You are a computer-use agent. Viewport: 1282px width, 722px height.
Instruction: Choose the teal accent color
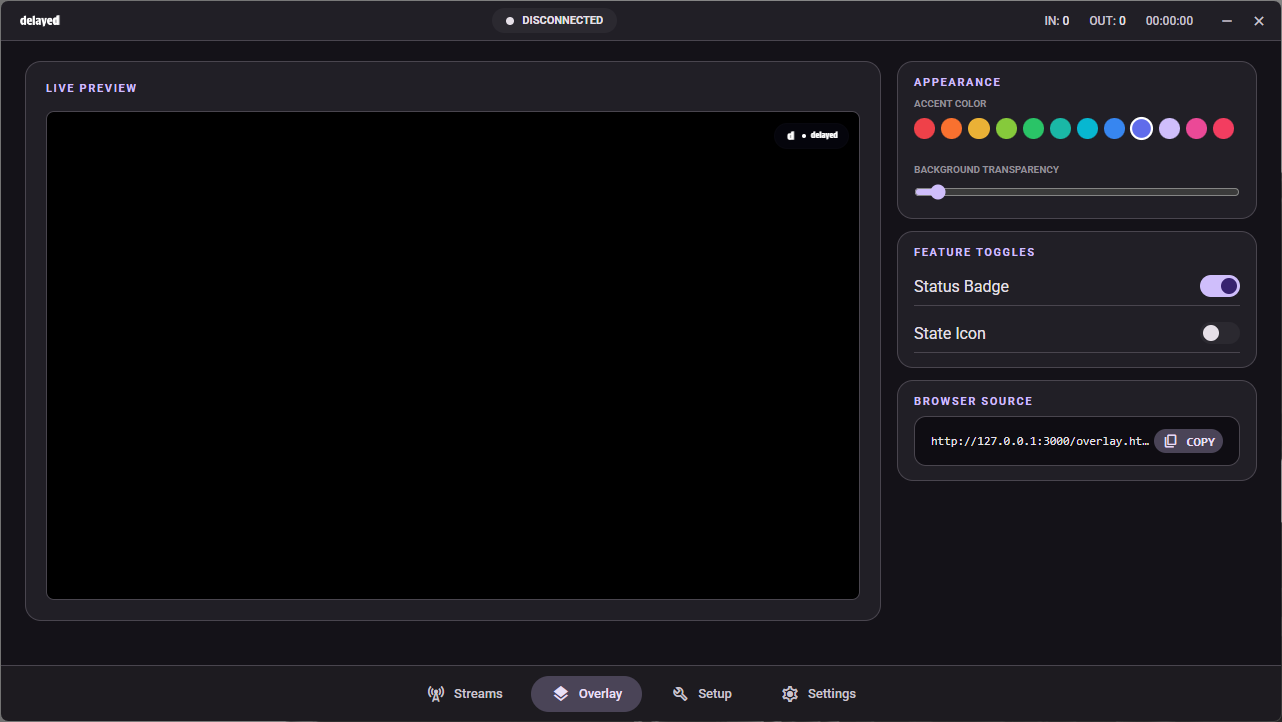point(1060,128)
